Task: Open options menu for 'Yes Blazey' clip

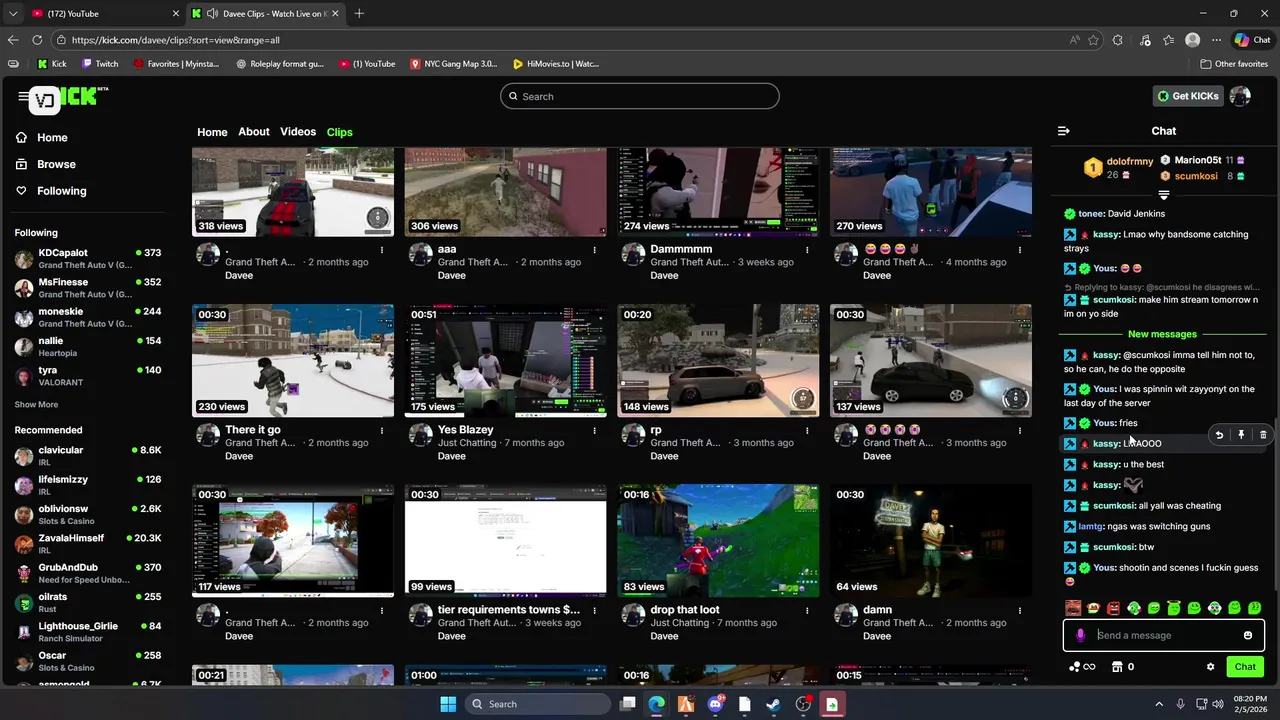Action: [x=594, y=431]
